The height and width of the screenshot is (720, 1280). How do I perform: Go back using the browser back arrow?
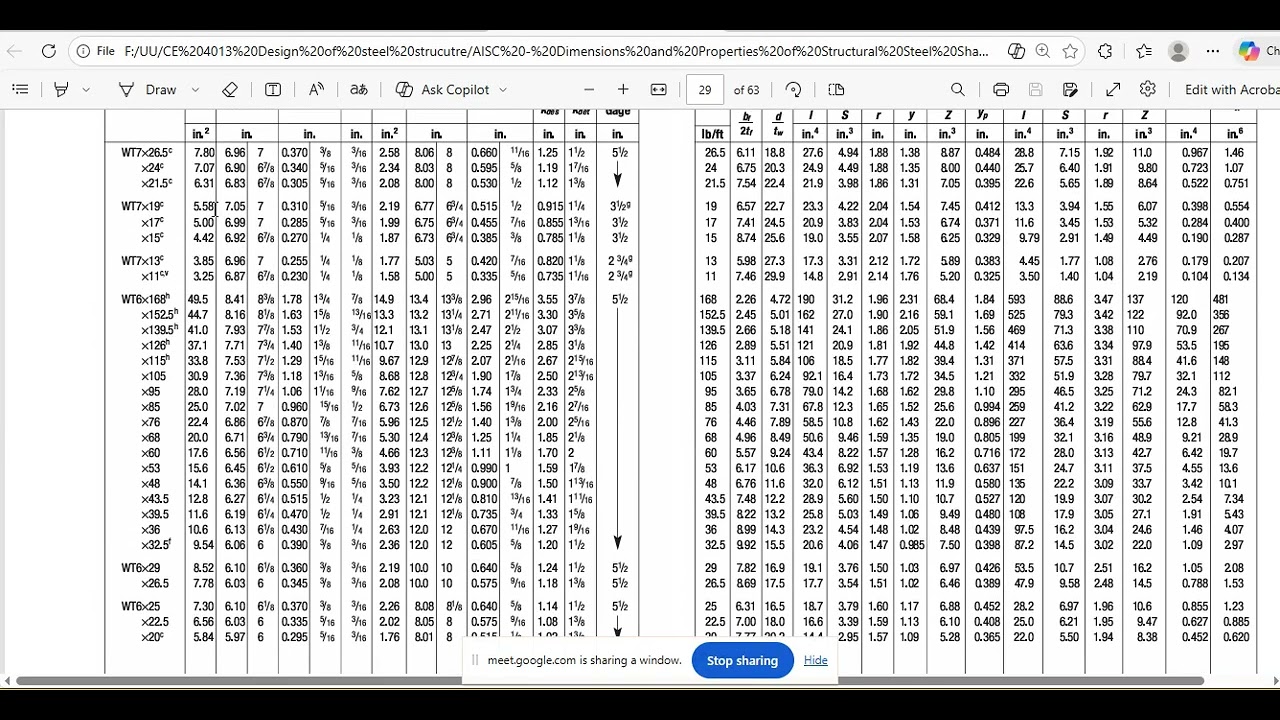[14, 51]
